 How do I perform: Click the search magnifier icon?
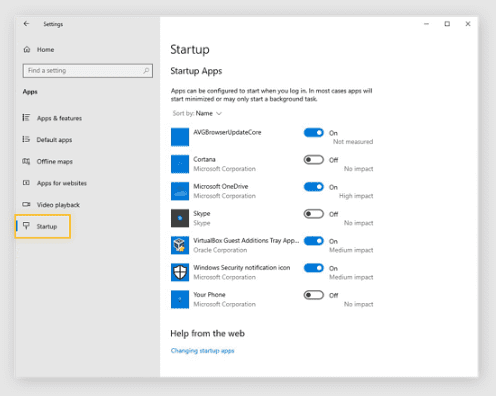(x=146, y=71)
